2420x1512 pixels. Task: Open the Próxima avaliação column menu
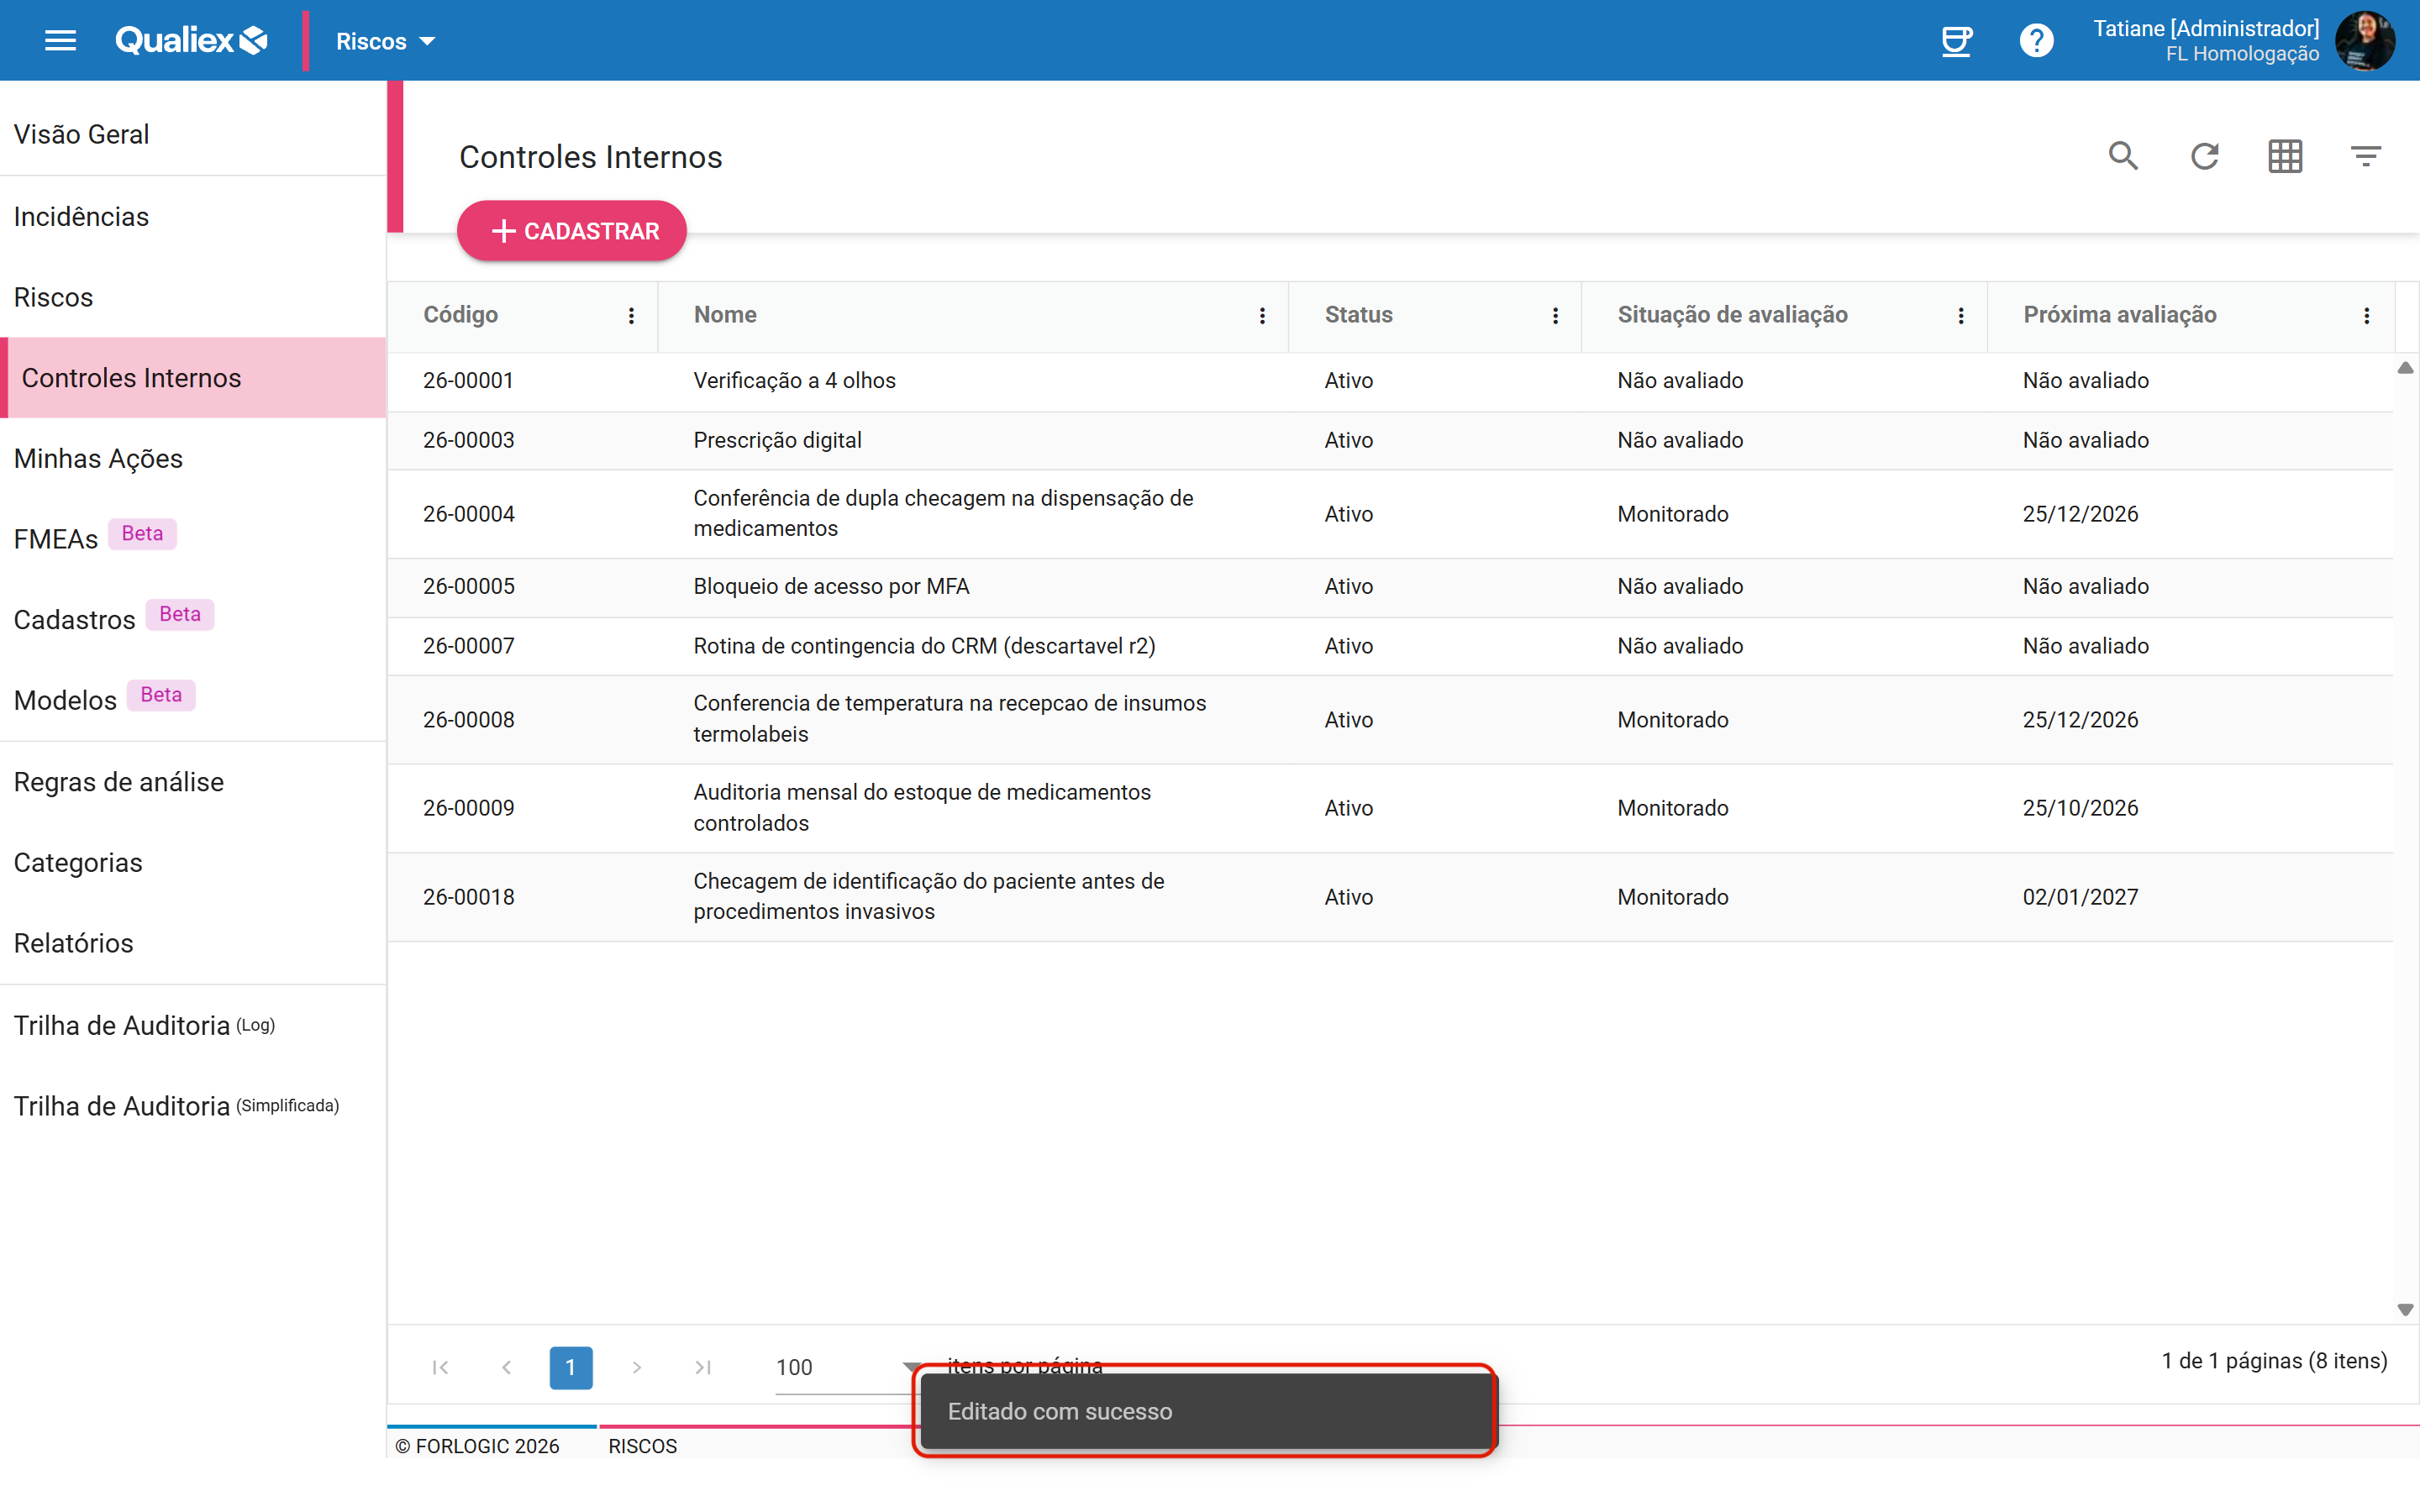pos(2366,316)
